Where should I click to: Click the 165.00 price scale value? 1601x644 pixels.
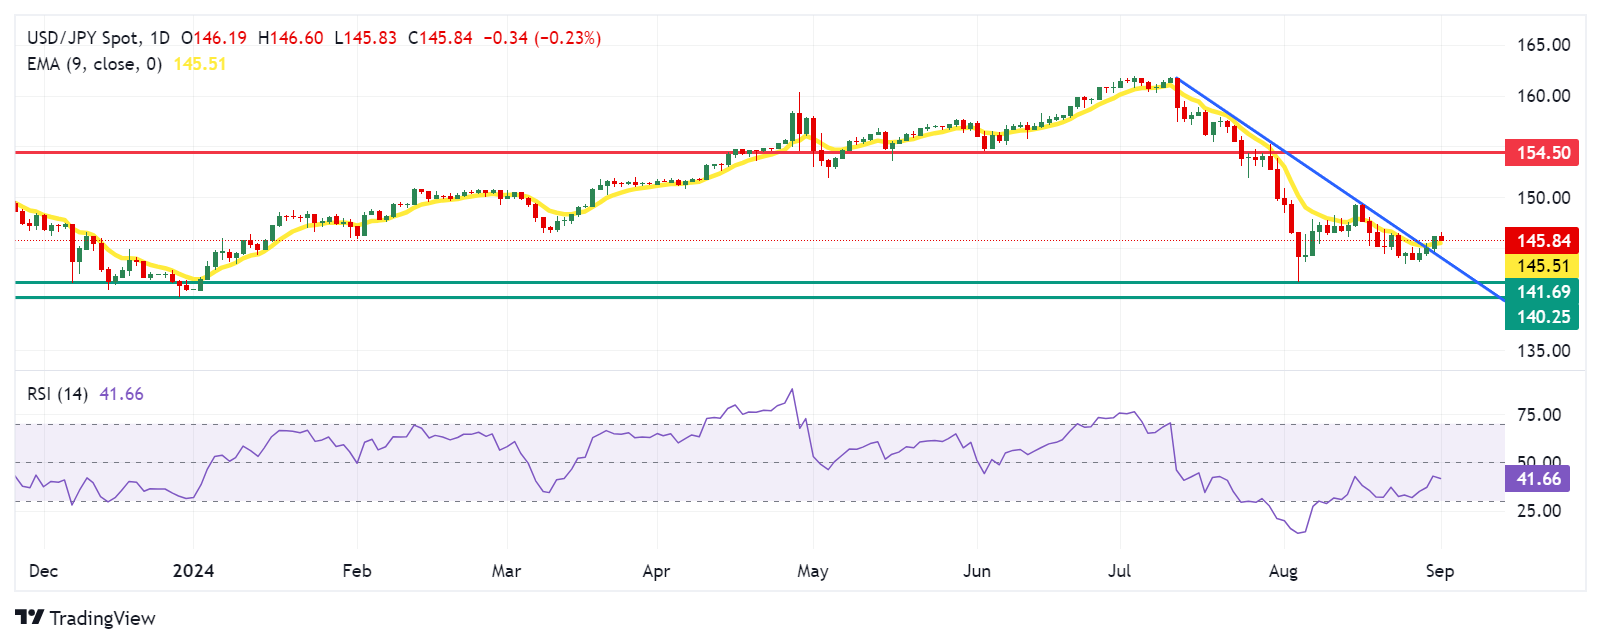pyautogui.click(x=1543, y=45)
